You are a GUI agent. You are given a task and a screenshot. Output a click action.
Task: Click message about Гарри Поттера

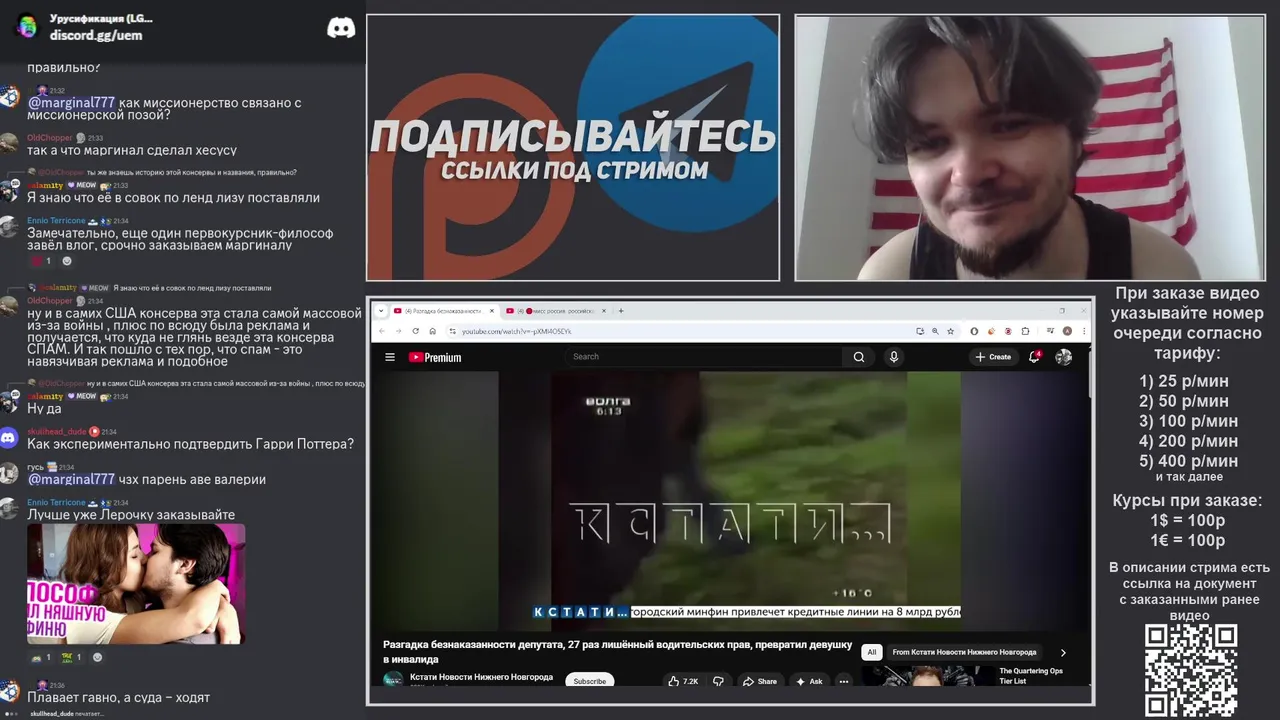pos(190,444)
